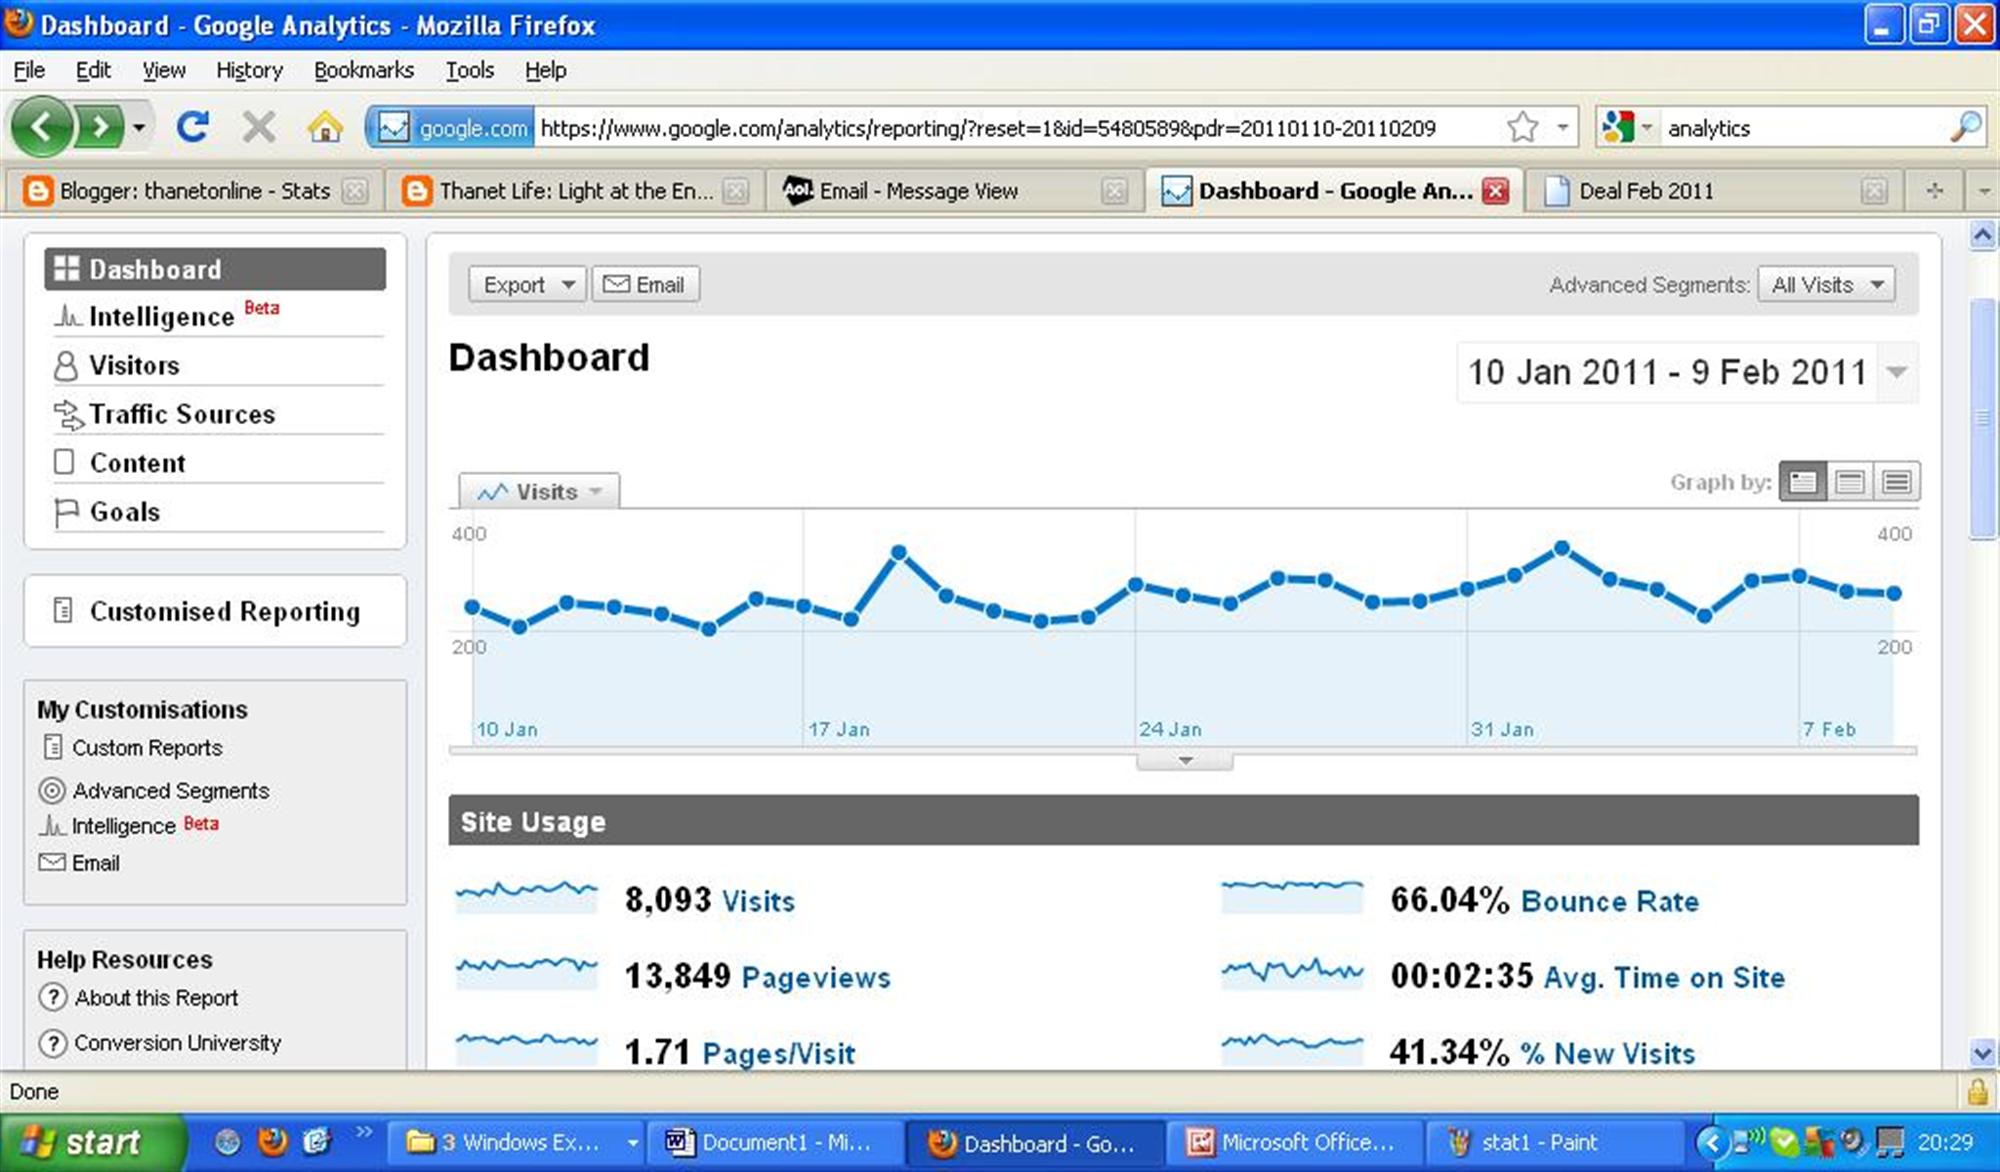Open the View menu
Screen dimensions: 2000x1172
[164, 70]
